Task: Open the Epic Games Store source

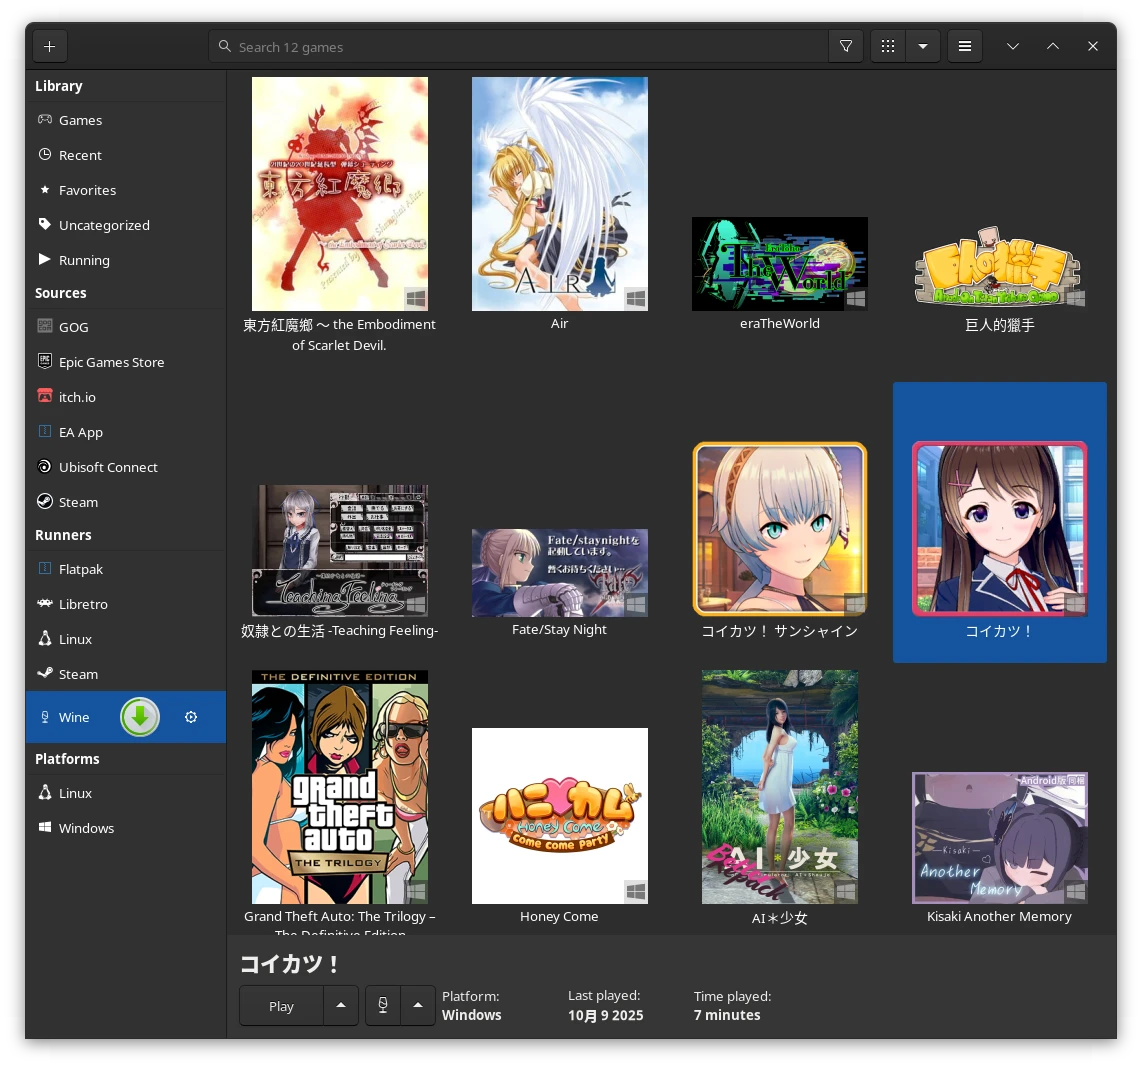Action: [111, 362]
